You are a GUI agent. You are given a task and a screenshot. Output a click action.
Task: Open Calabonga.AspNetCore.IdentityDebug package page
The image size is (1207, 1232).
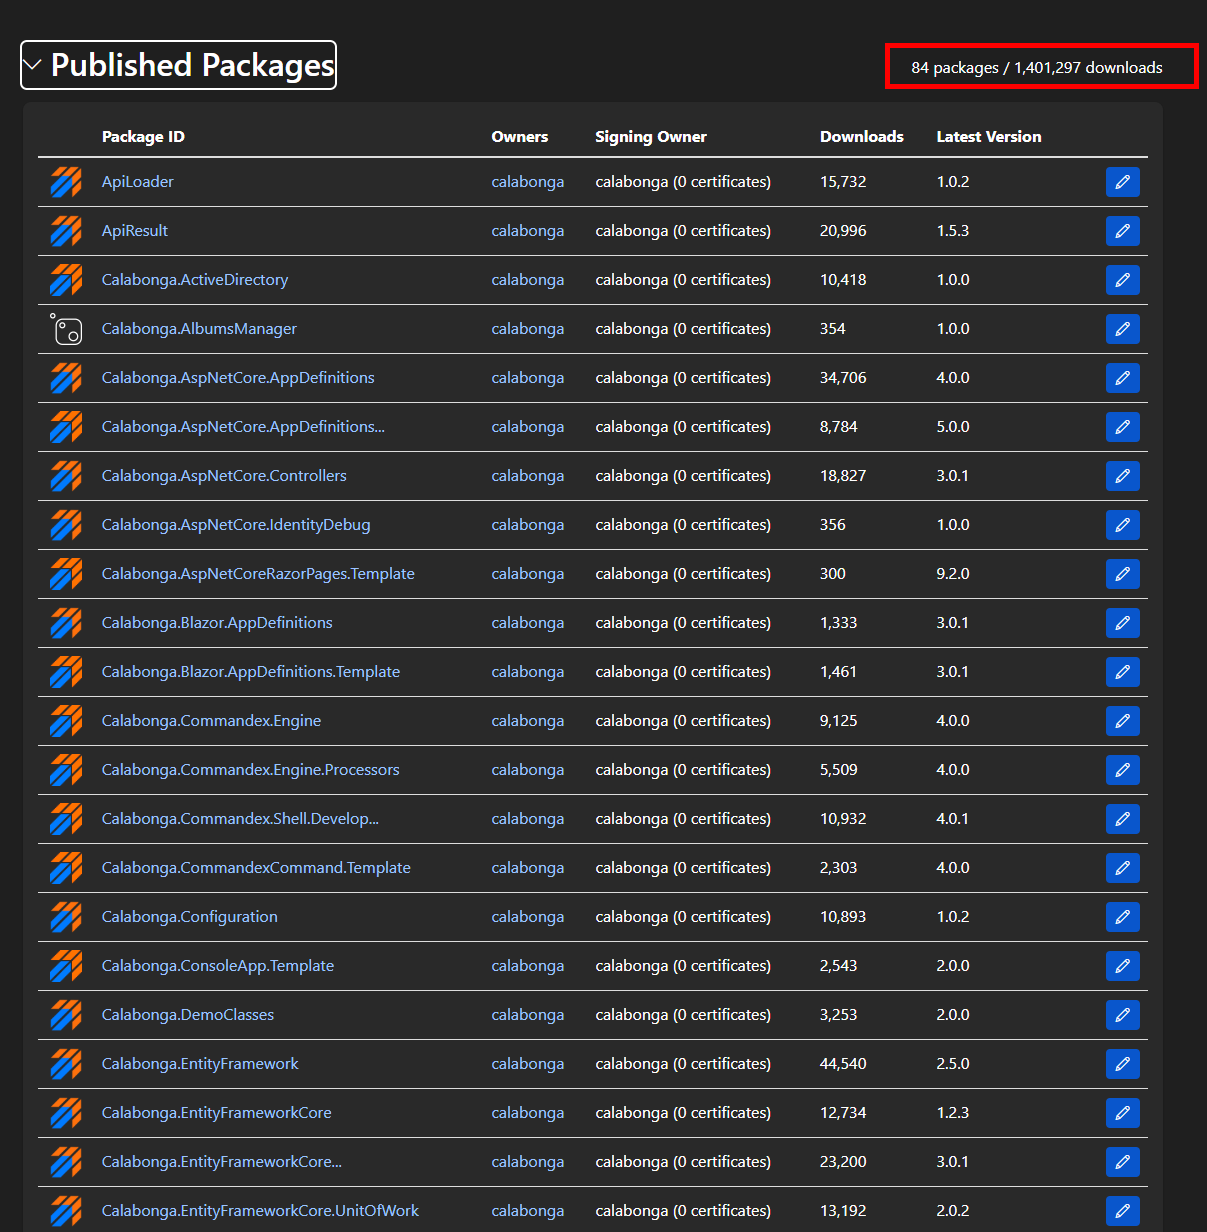pyautogui.click(x=235, y=525)
